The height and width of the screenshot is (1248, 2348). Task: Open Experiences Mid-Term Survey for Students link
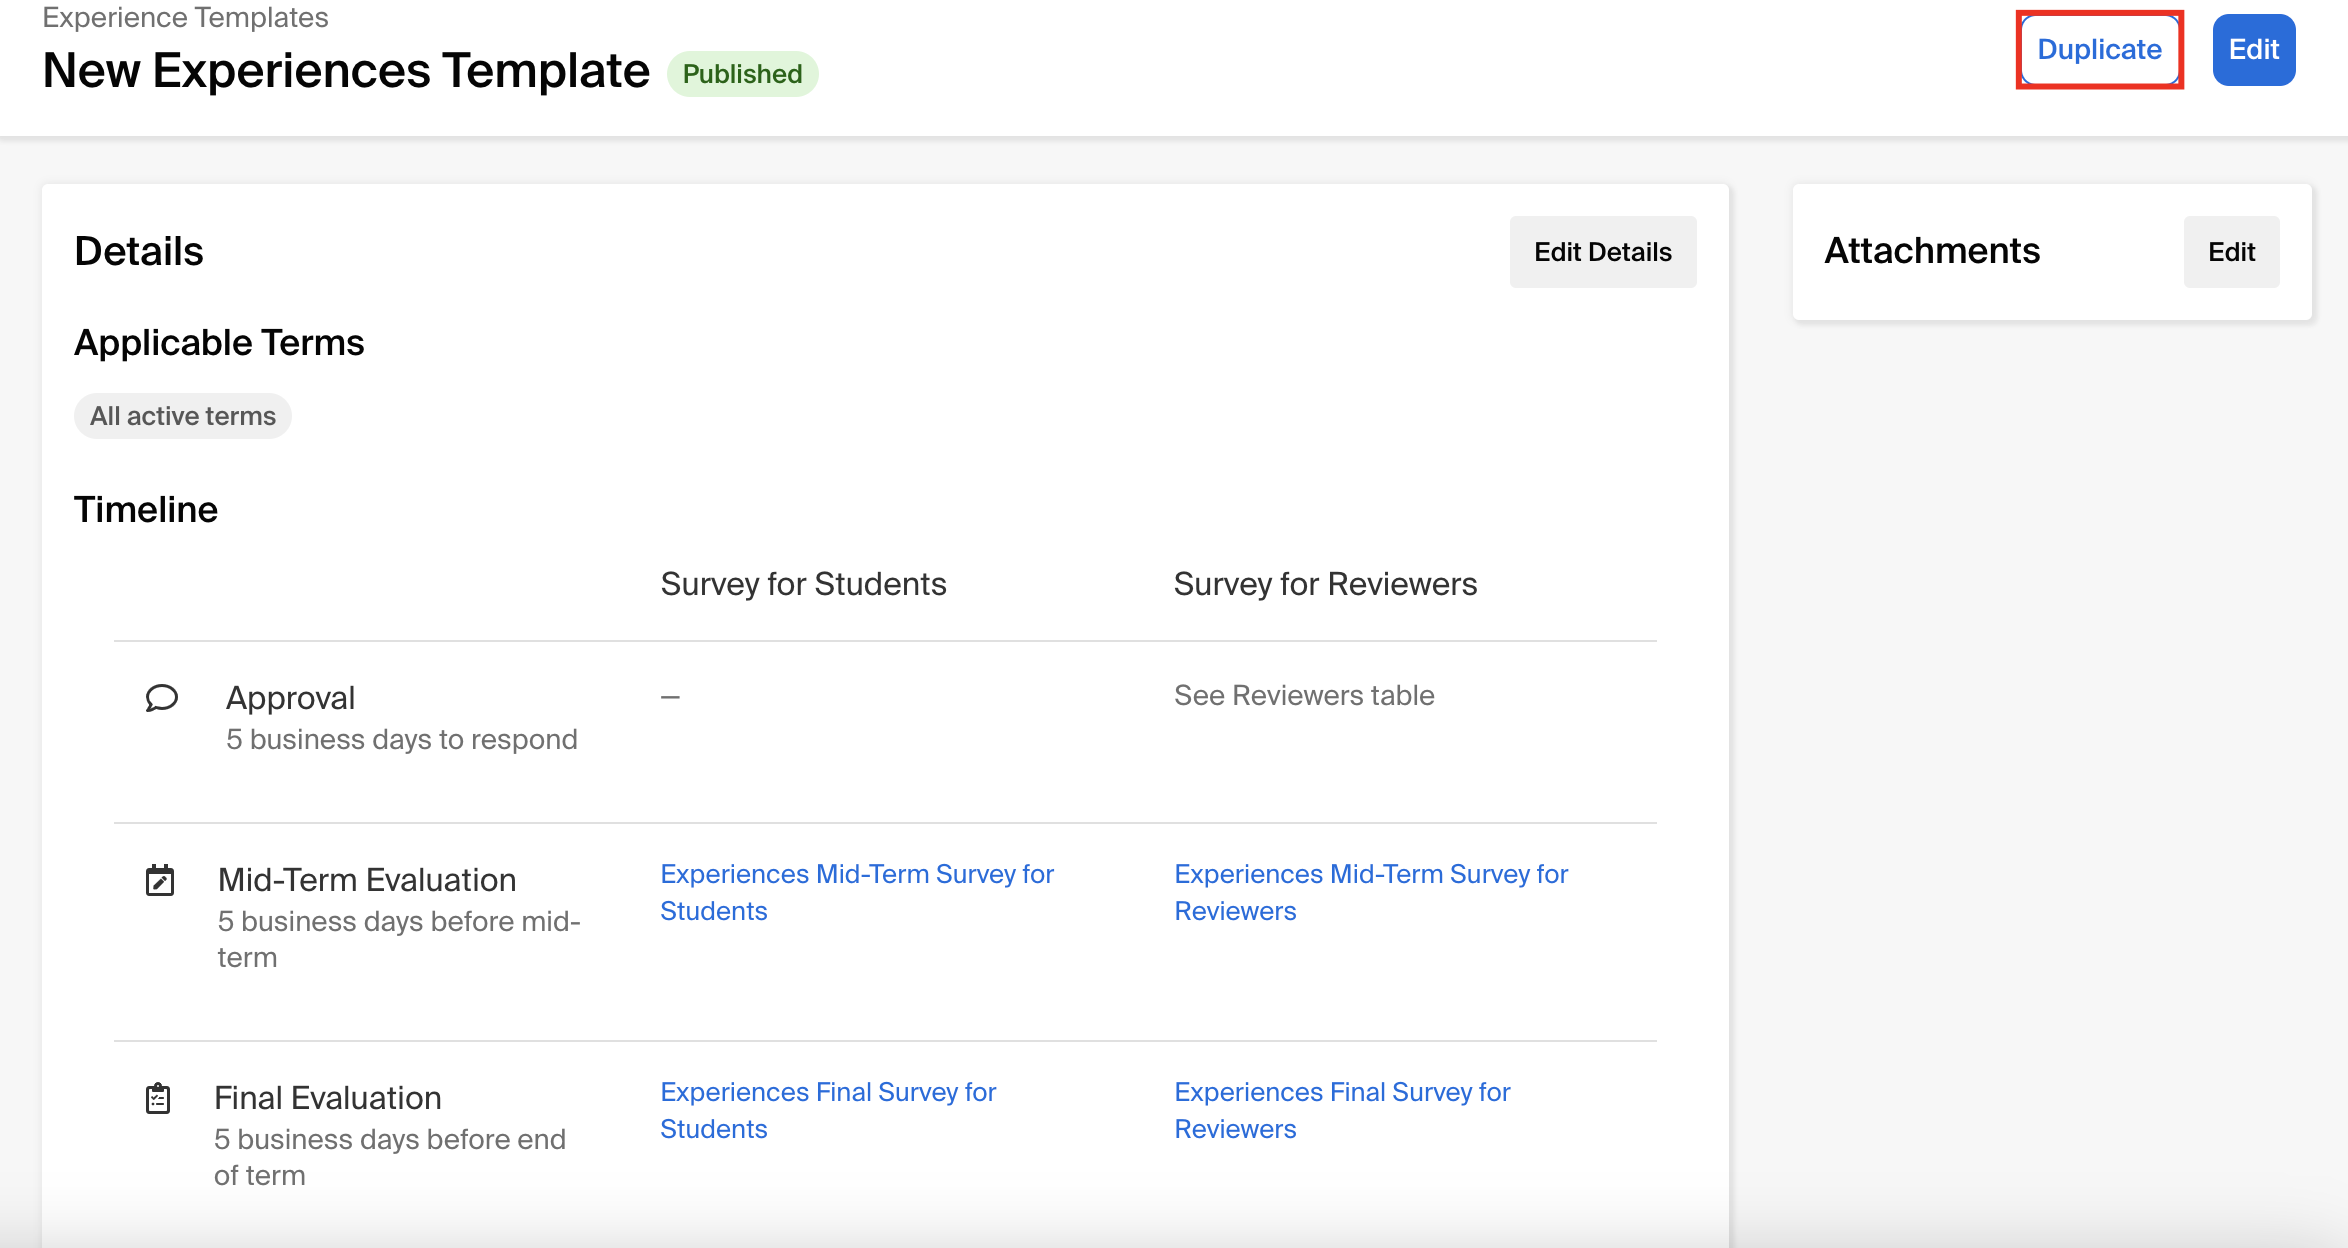(857, 892)
